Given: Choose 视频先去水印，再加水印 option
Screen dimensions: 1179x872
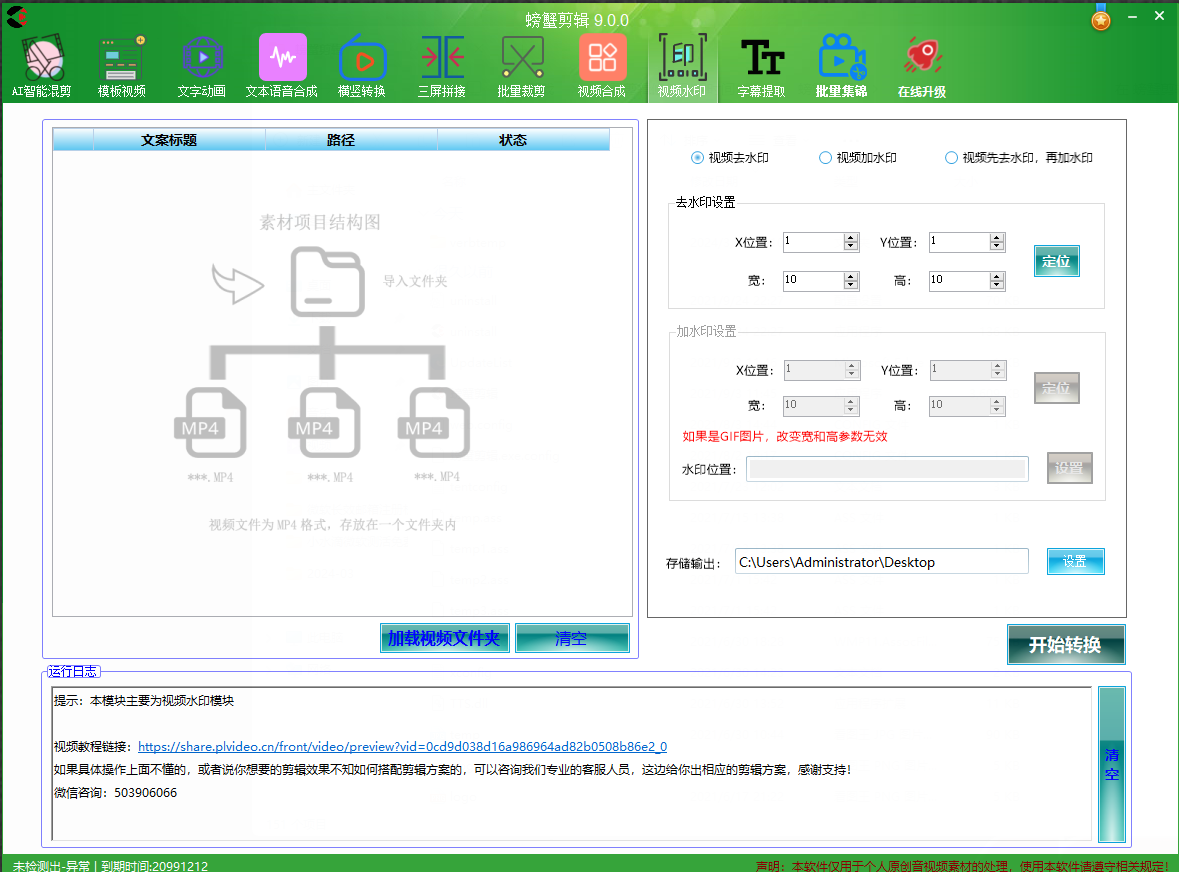Looking at the screenshot, I should coord(951,158).
